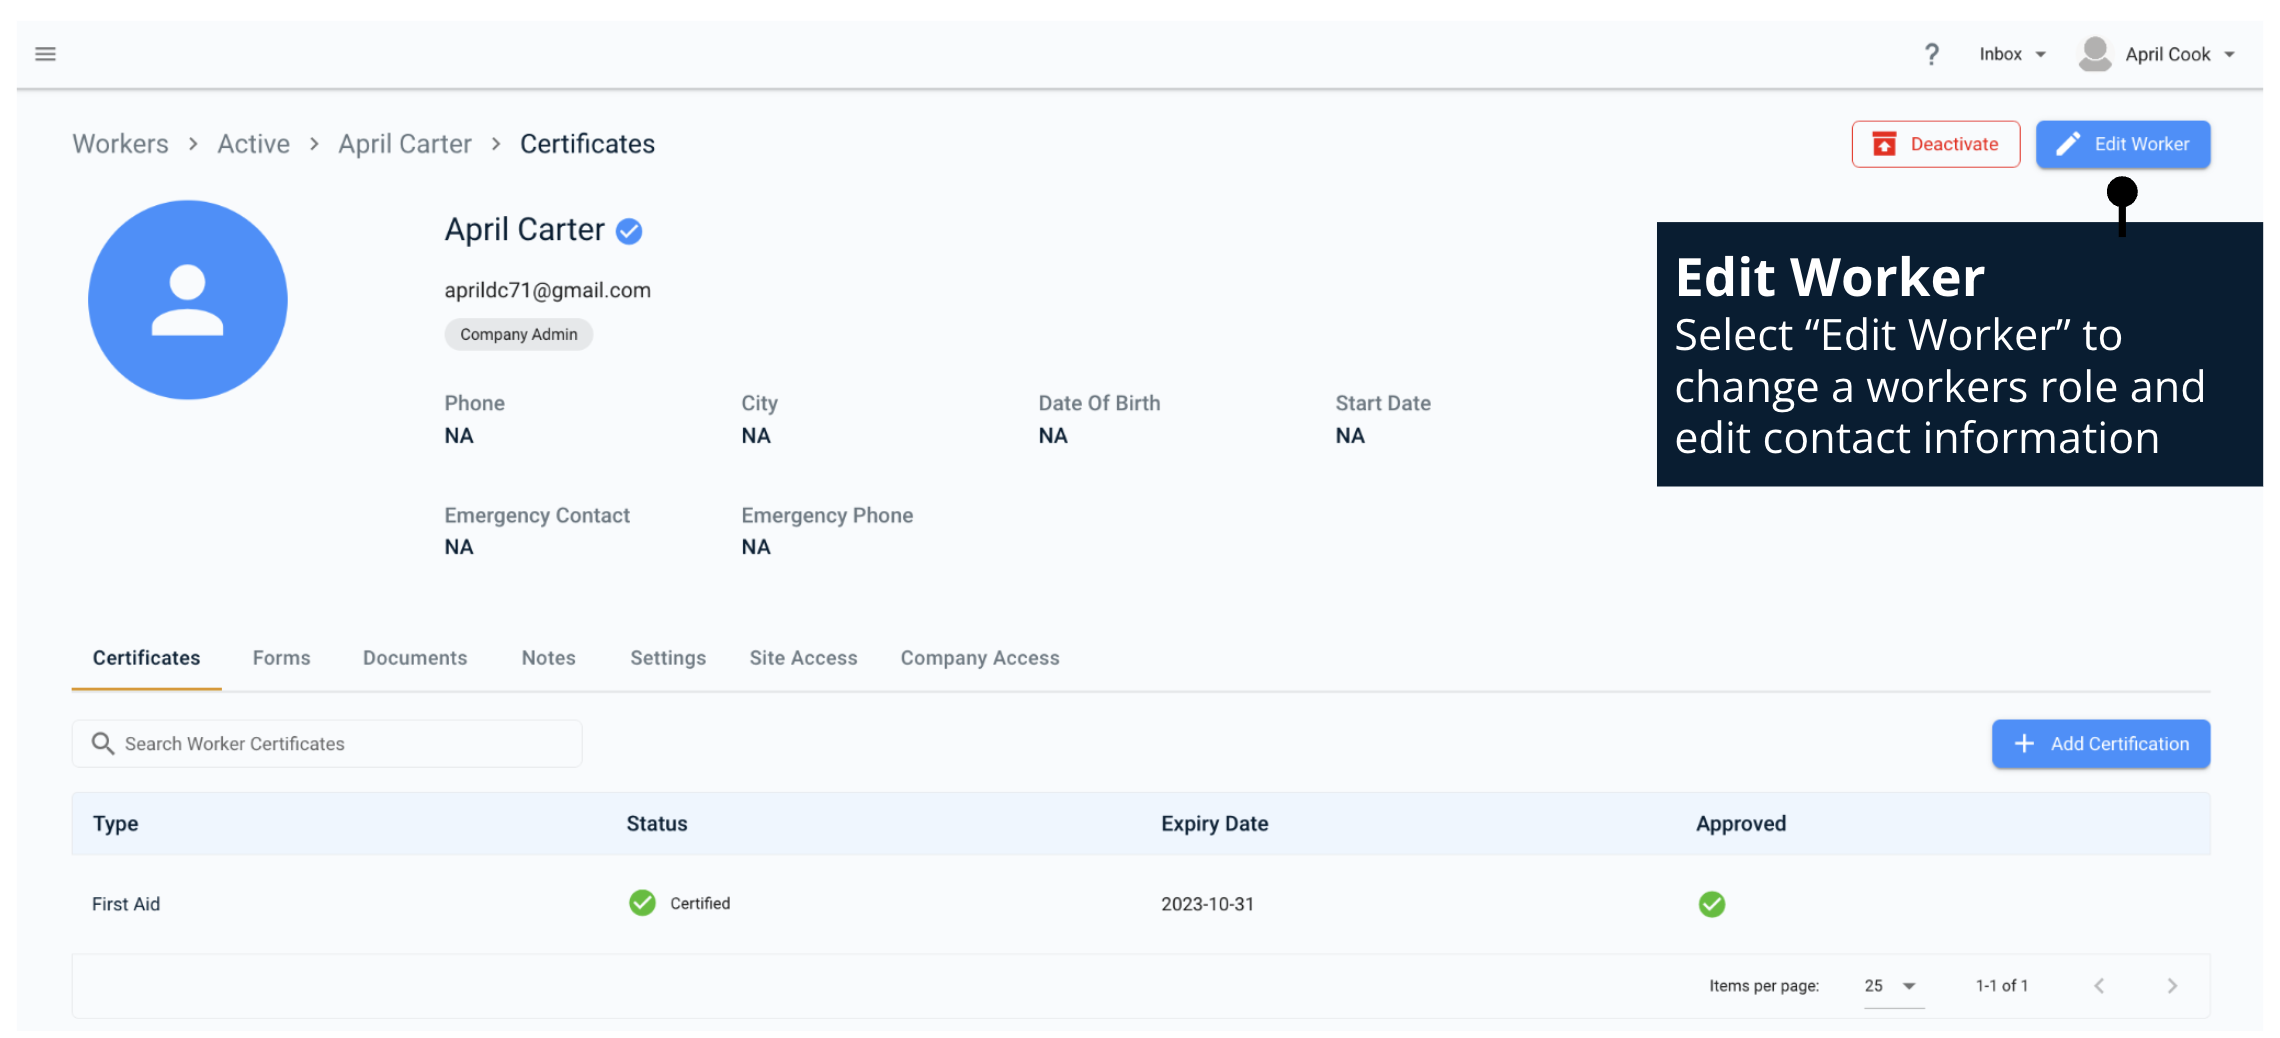Open the Documents tab
The height and width of the screenshot is (1038, 2280).
[x=415, y=657]
